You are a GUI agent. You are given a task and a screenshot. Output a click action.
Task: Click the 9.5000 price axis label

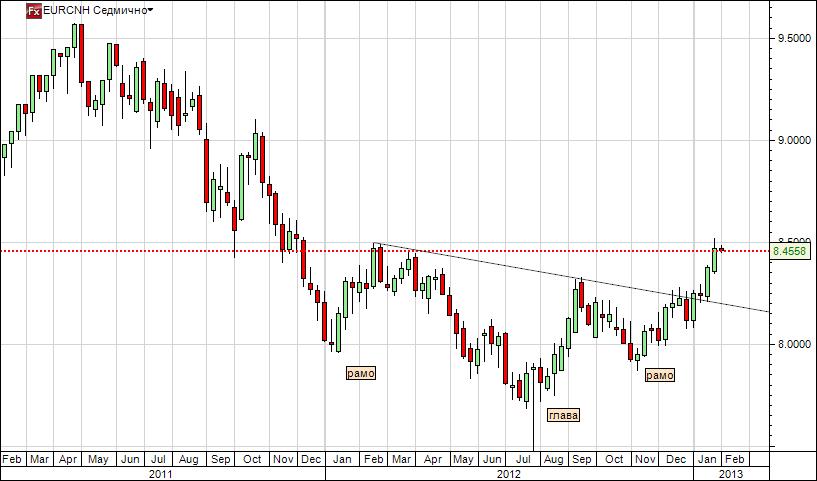point(794,39)
